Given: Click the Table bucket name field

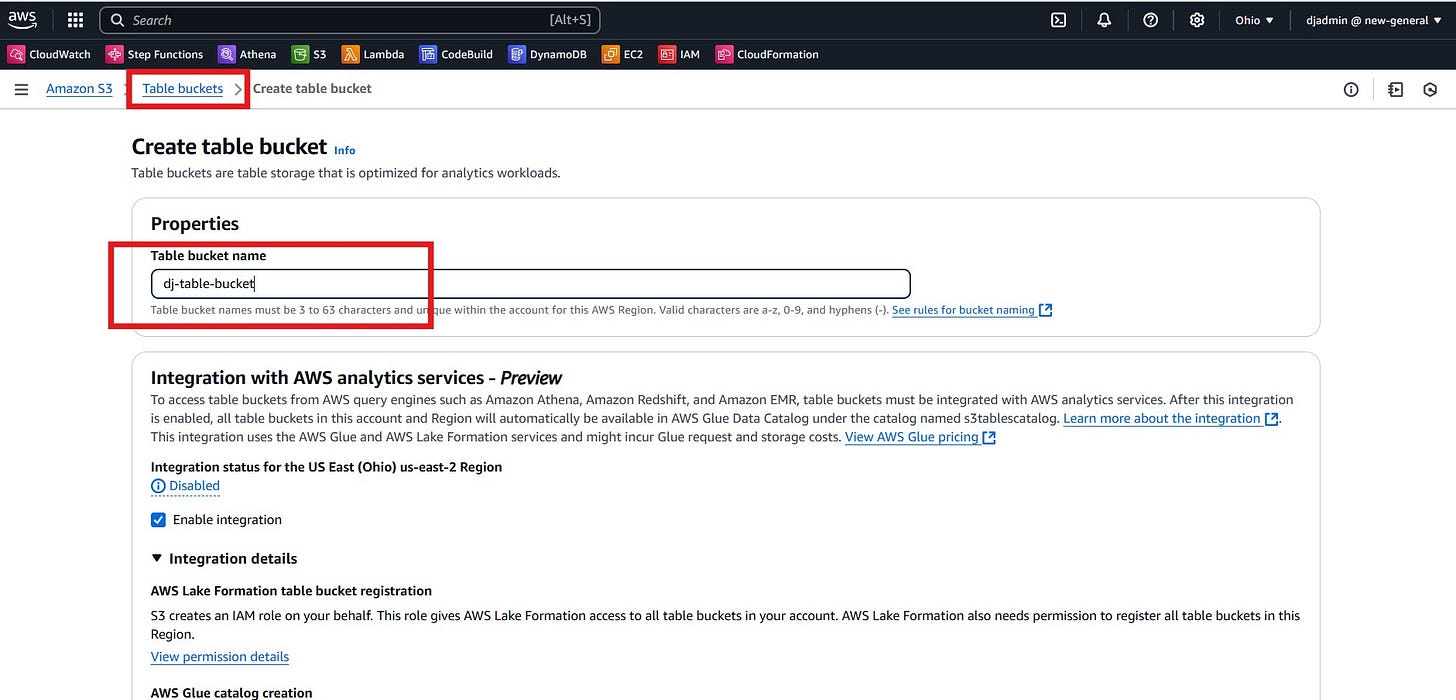Looking at the screenshot, I should (531, 284).
